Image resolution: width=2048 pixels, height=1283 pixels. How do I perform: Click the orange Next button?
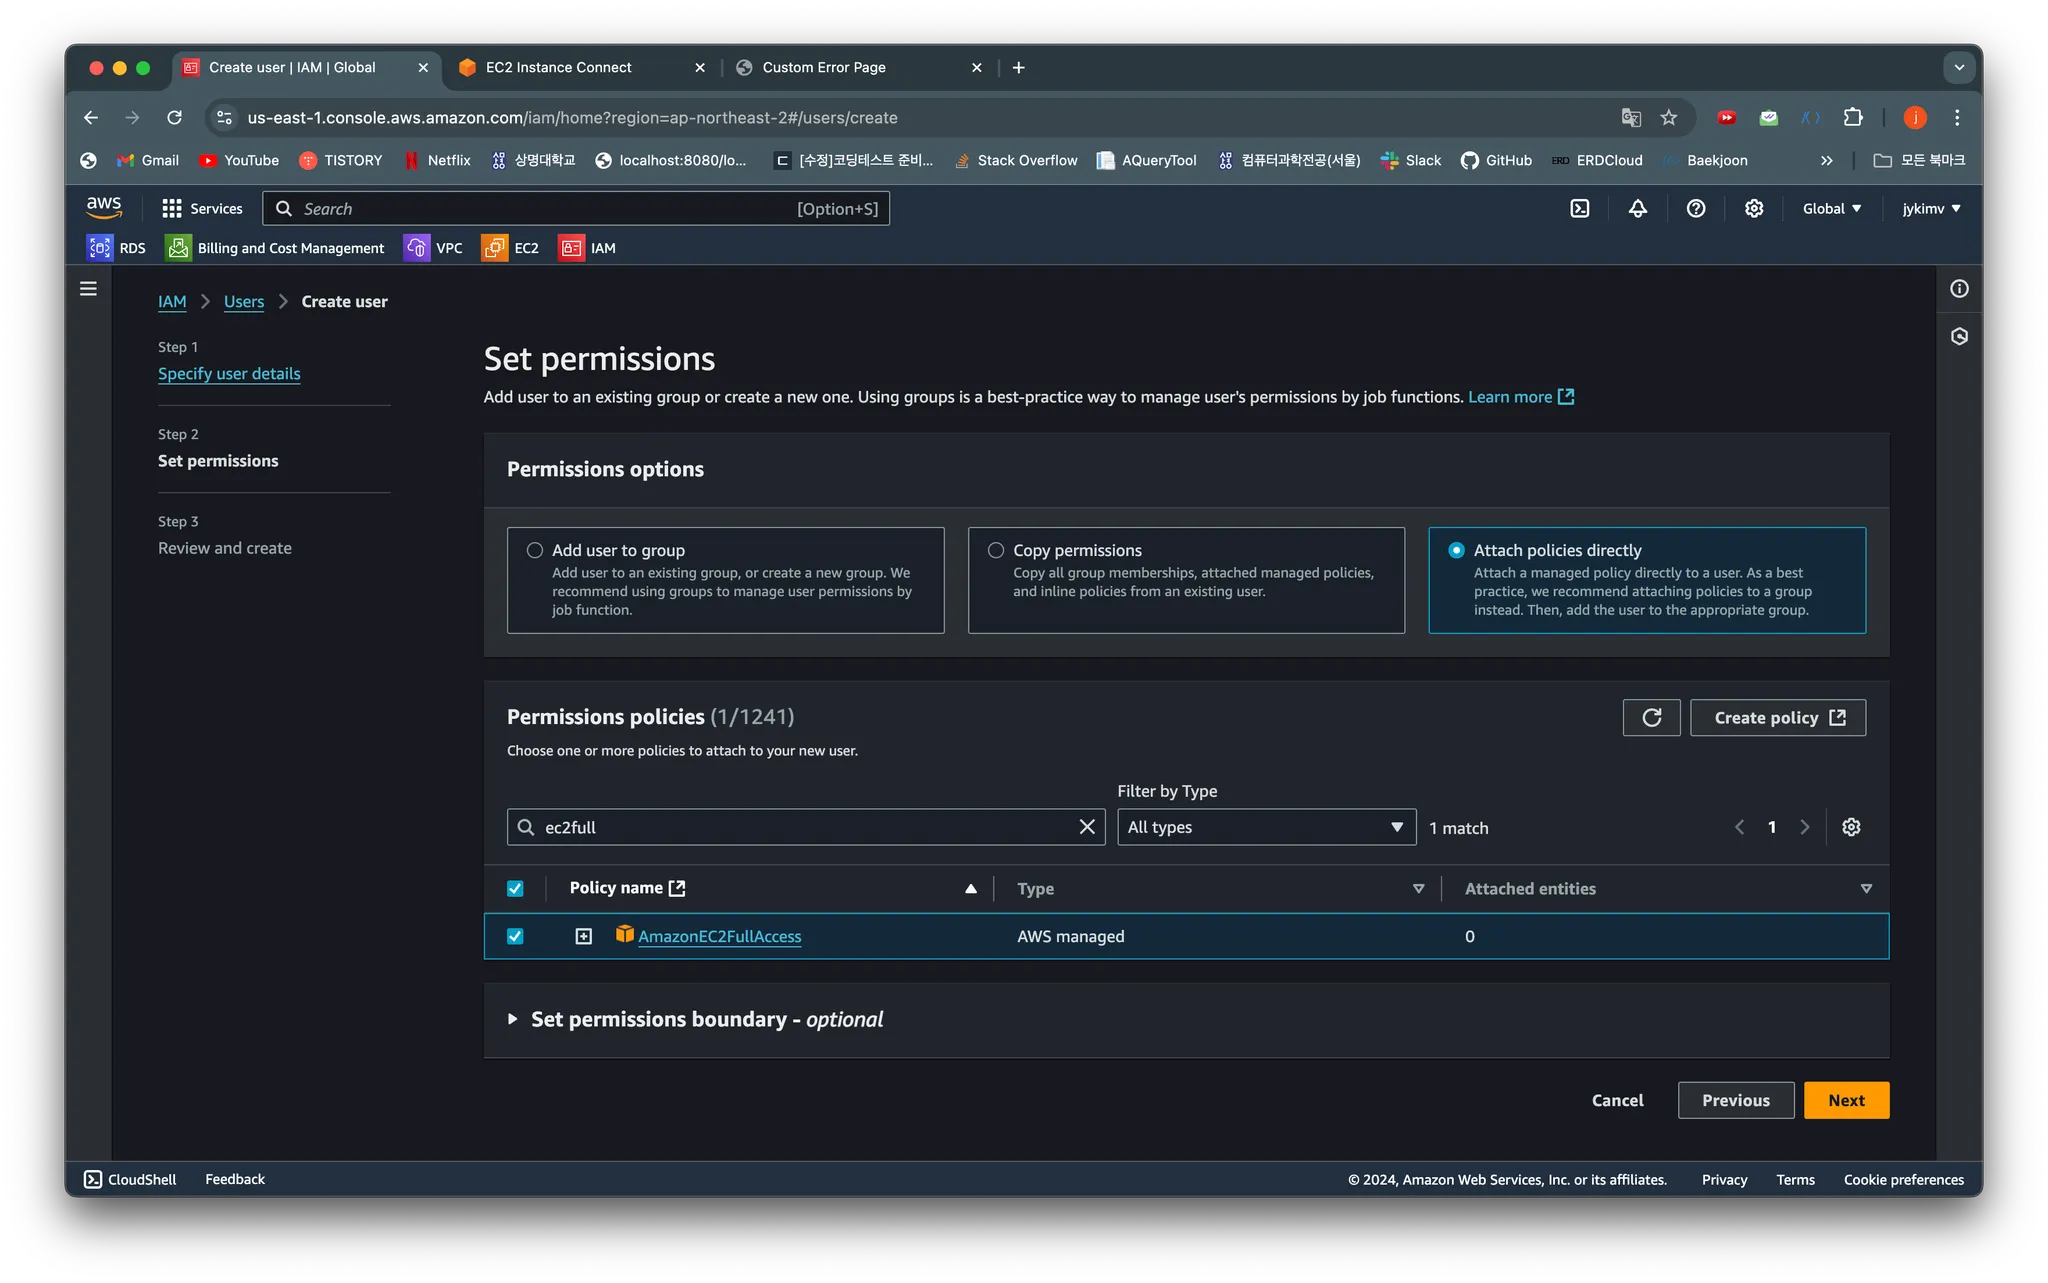[x=1845, y=1100]
